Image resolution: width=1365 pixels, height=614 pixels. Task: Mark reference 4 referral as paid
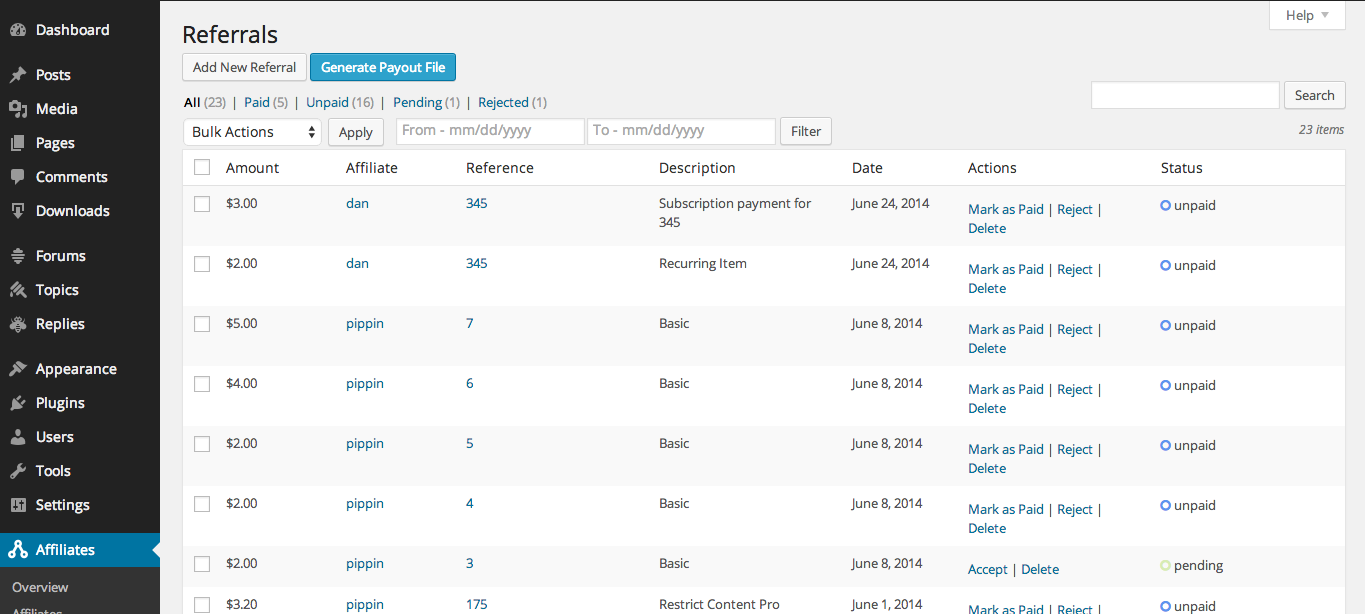coord(1006,509)
